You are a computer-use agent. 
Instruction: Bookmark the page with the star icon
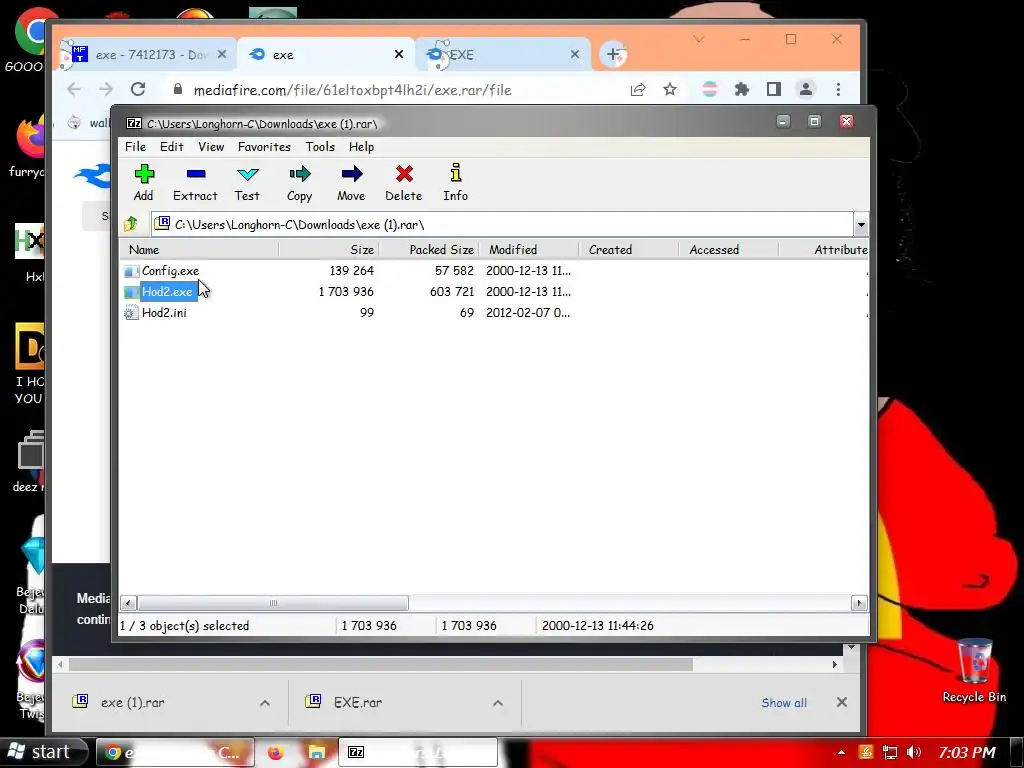[x=670, y=89]
